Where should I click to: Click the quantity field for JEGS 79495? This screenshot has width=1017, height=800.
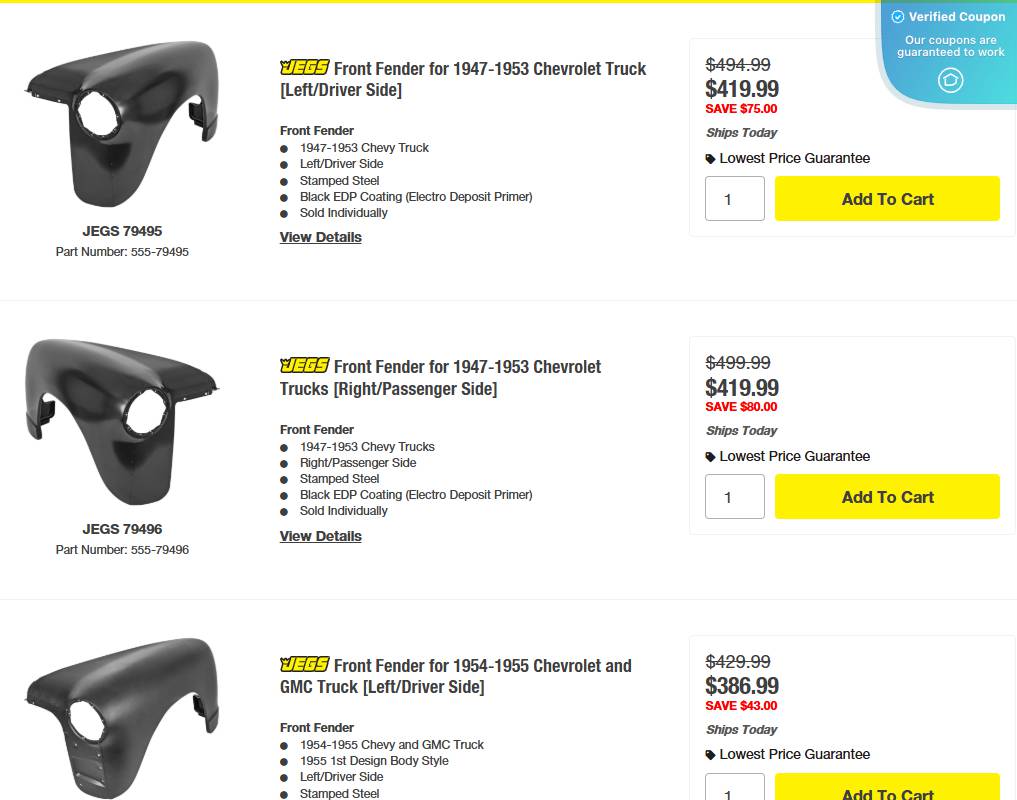tap(734, 198)
